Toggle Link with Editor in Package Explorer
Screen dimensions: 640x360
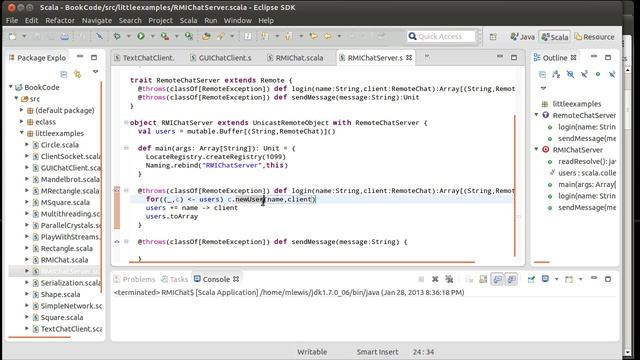coord(77,74)
